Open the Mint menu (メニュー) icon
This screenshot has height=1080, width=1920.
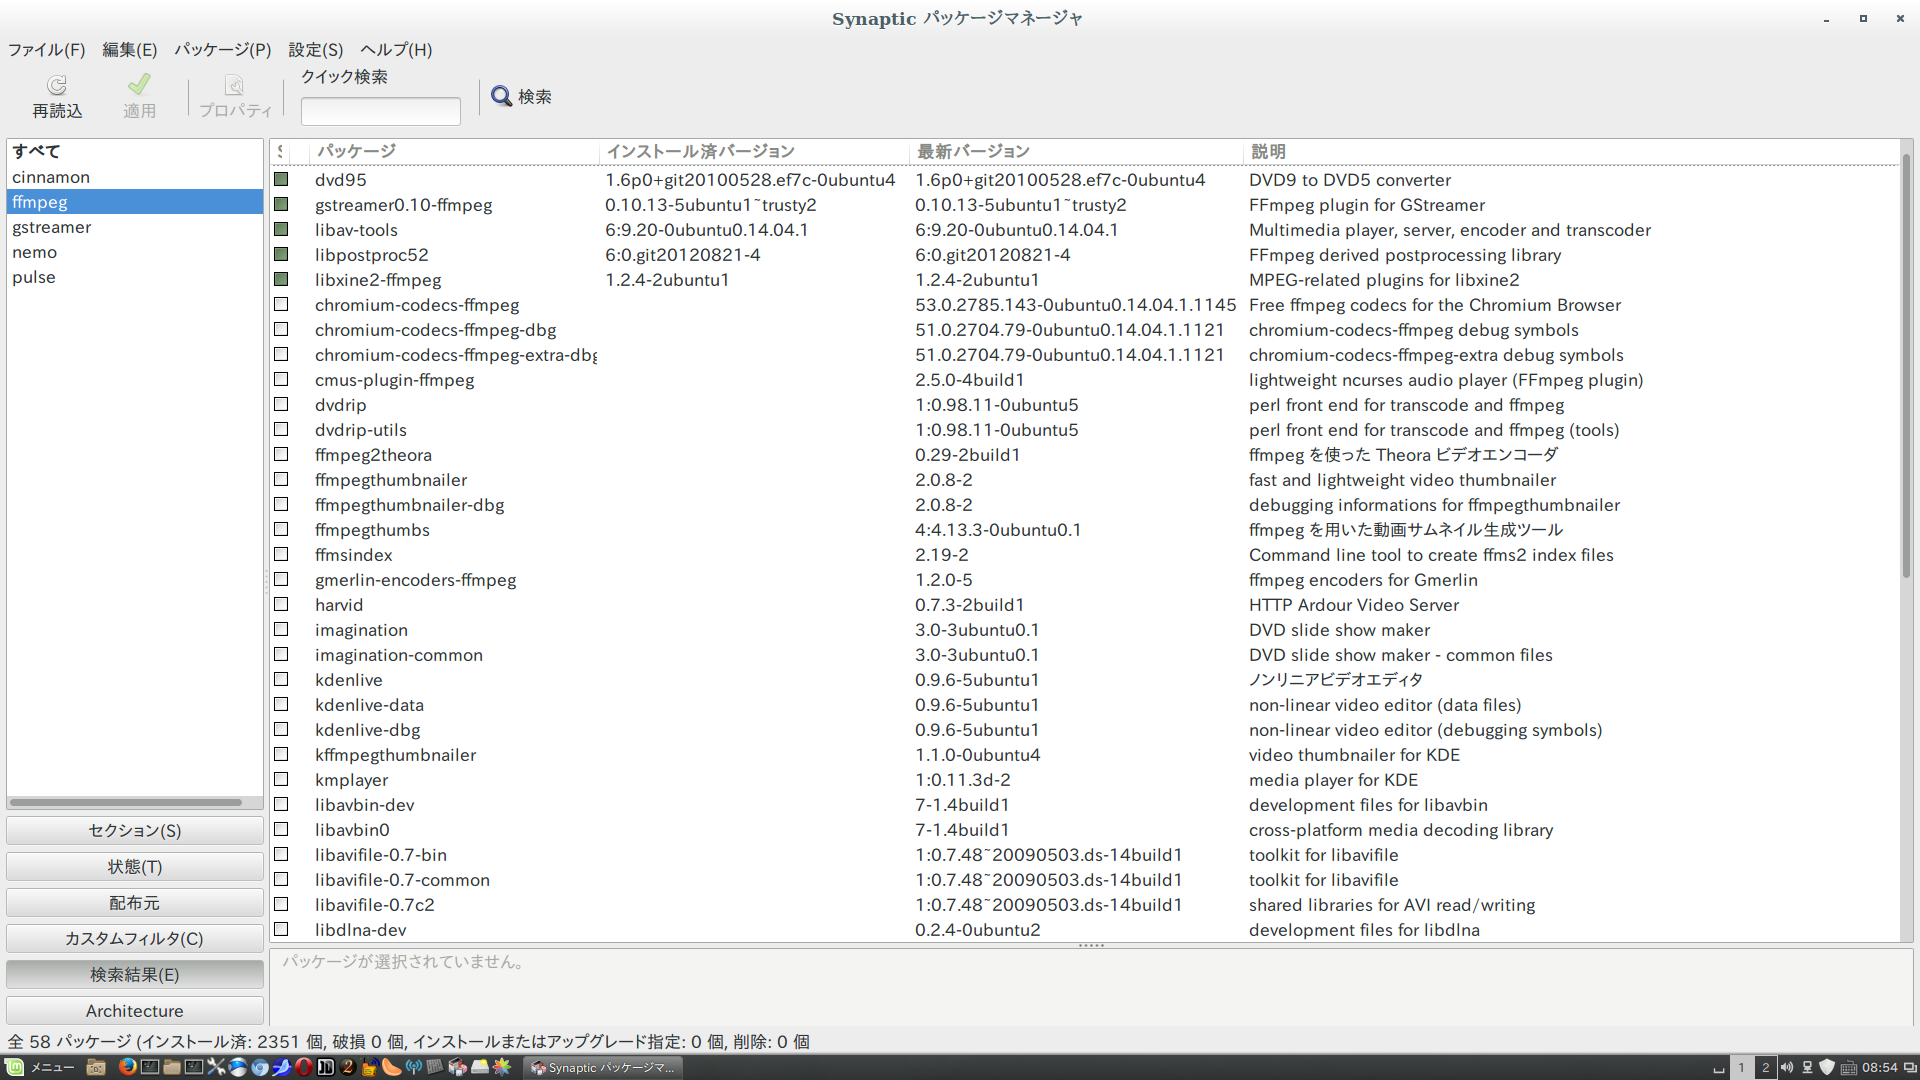tap(14, 1067)
